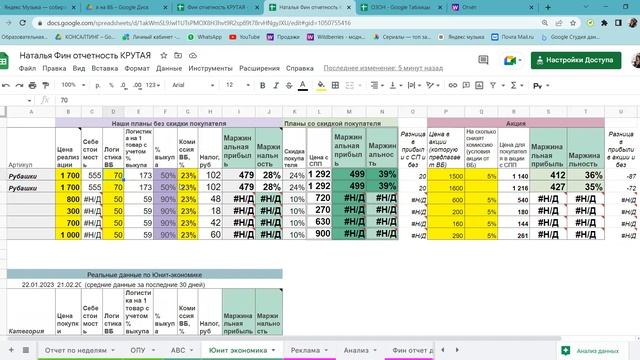640x360 pixels.
Task: Decrease decimal places
Action: 124,85
